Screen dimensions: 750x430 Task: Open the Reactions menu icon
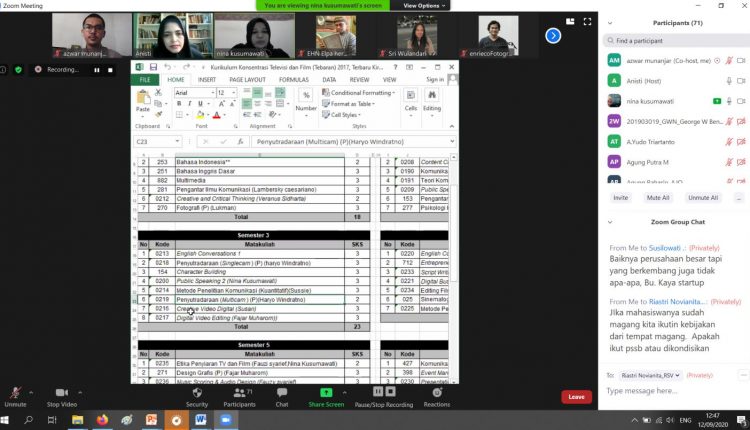tap(437, 393)
